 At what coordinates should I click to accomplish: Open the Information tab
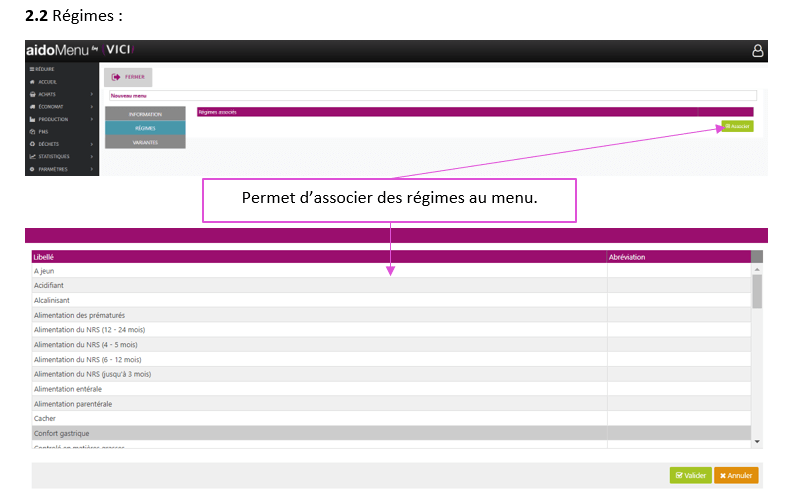click(145, 114)
